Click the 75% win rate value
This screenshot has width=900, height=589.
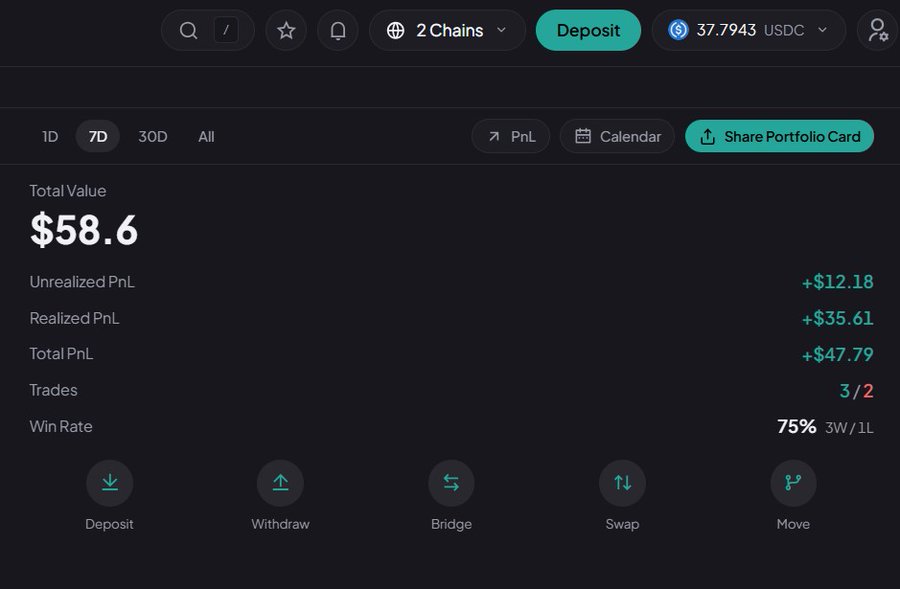(797, 427)
